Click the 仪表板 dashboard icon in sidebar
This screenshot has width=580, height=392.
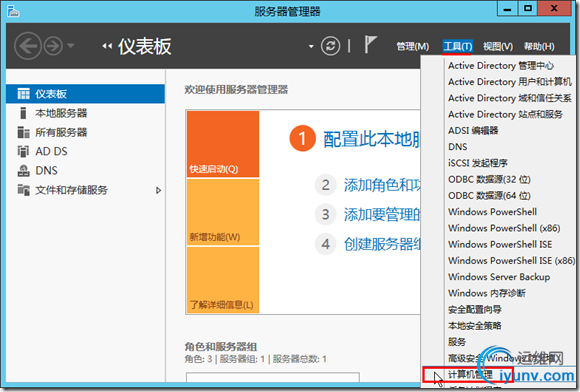[x=24, y=94]
